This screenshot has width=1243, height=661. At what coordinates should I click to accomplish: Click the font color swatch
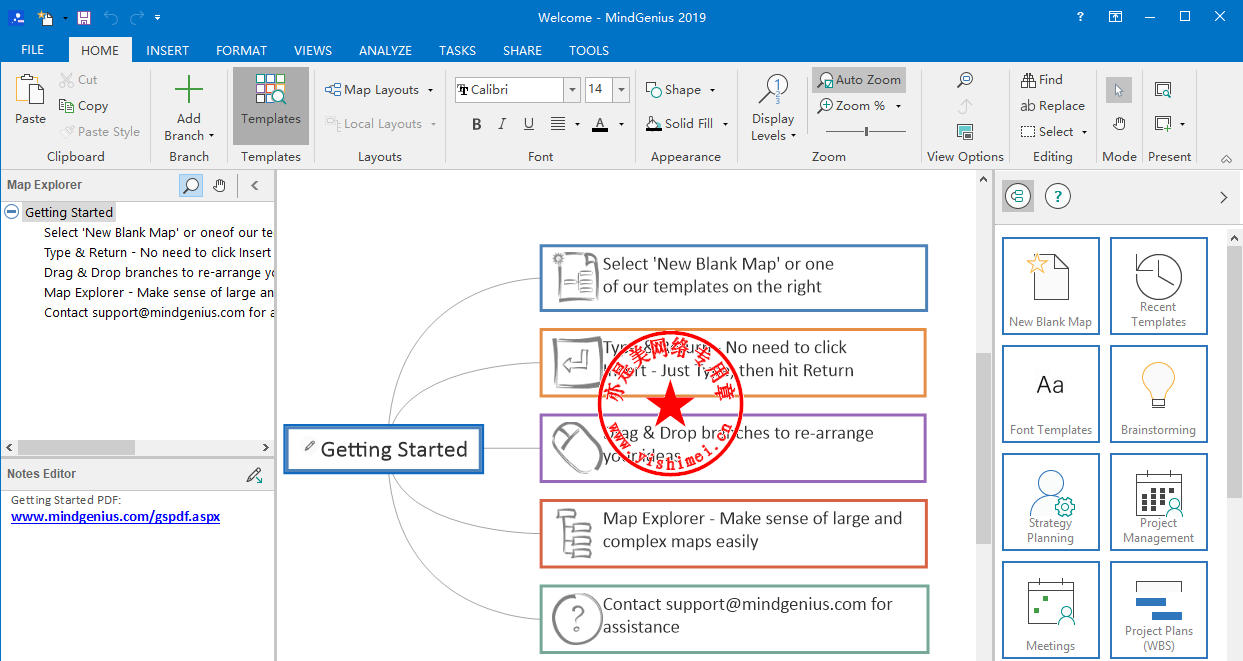coord(600,124)
